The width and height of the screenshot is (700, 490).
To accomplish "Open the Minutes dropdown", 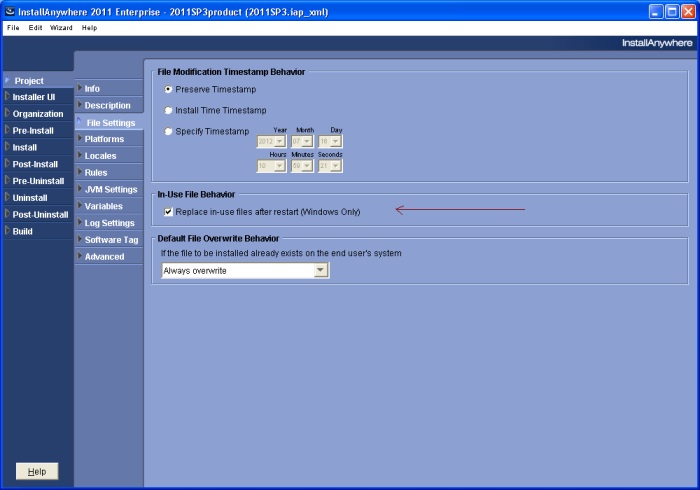I will [x=302, y=166].
